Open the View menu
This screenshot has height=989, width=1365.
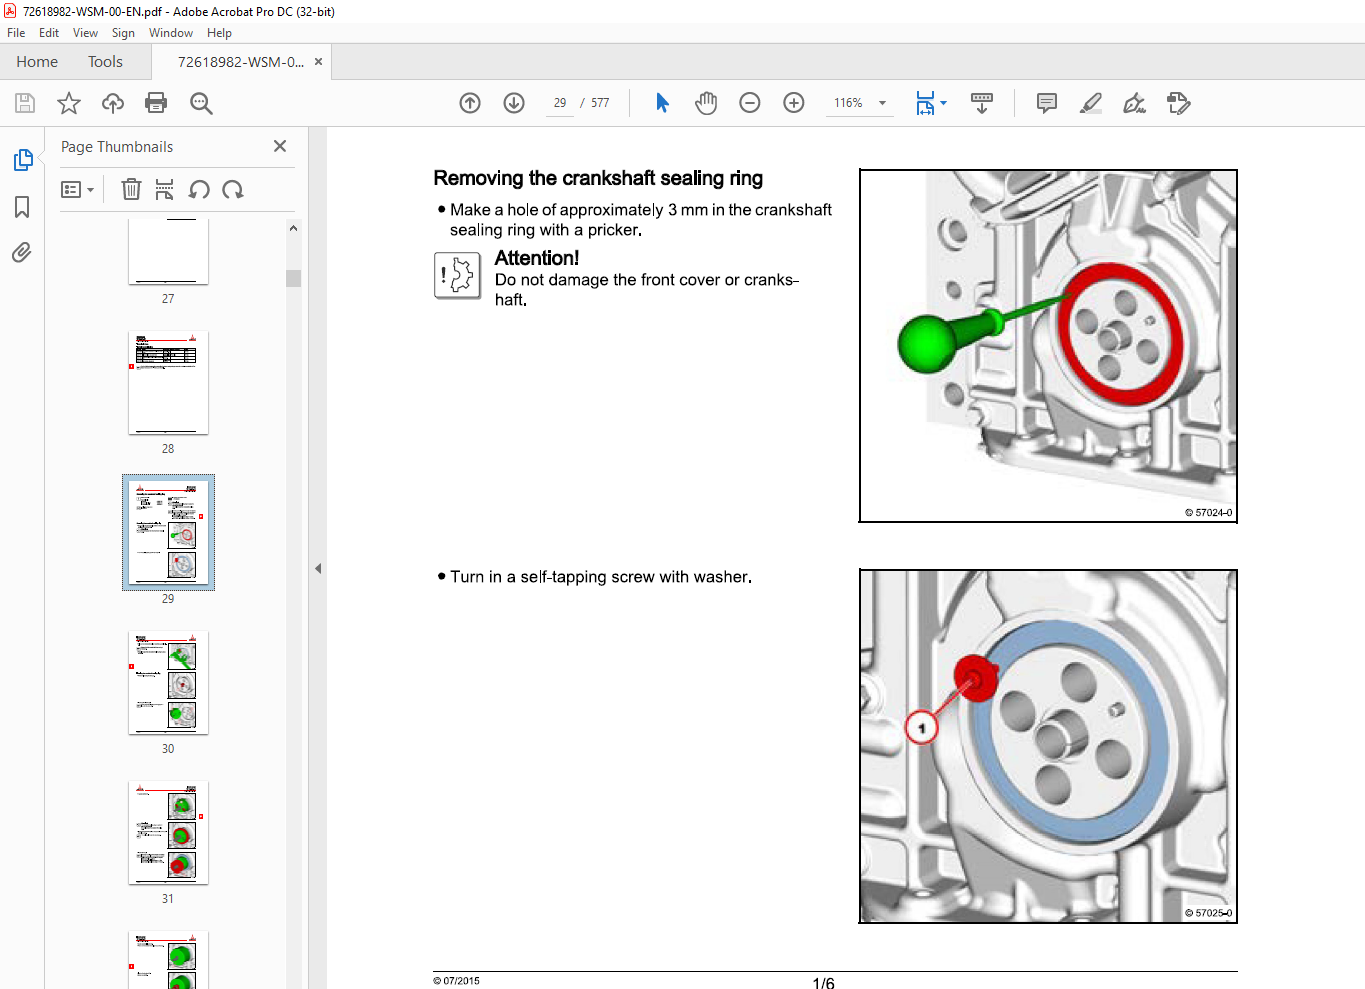click(85, 33)
